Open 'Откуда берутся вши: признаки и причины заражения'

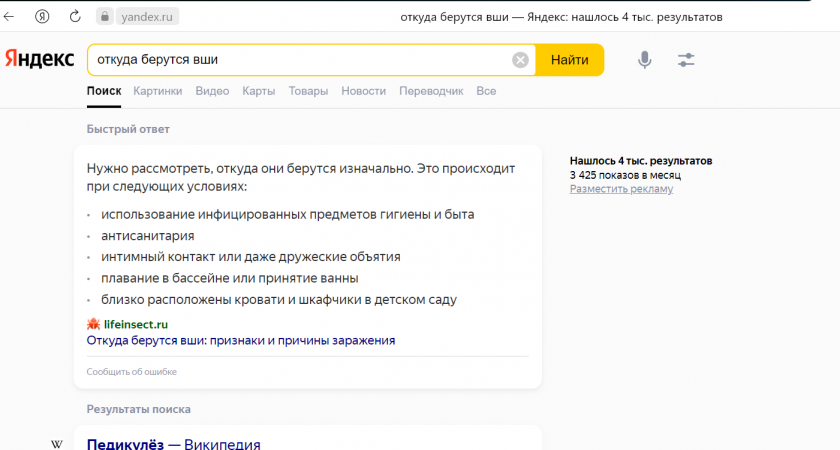pos(241,340)
